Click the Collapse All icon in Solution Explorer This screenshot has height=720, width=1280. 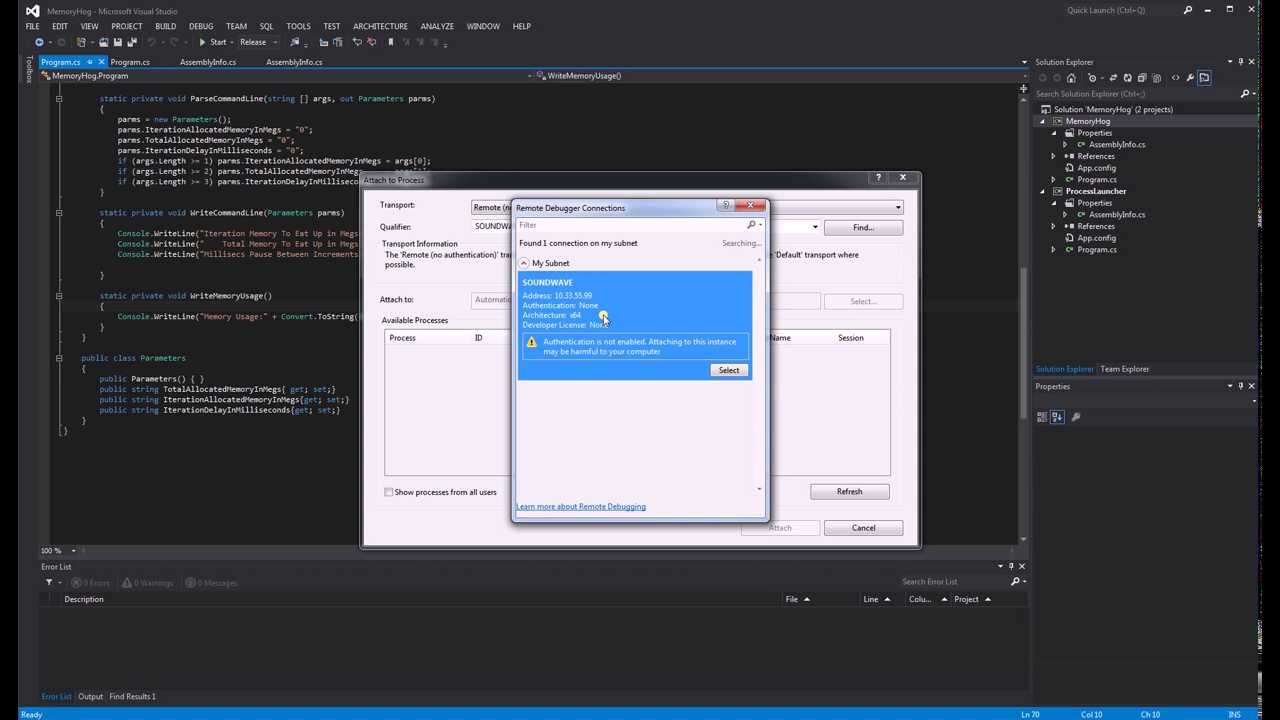click(x=1144, y=78)
